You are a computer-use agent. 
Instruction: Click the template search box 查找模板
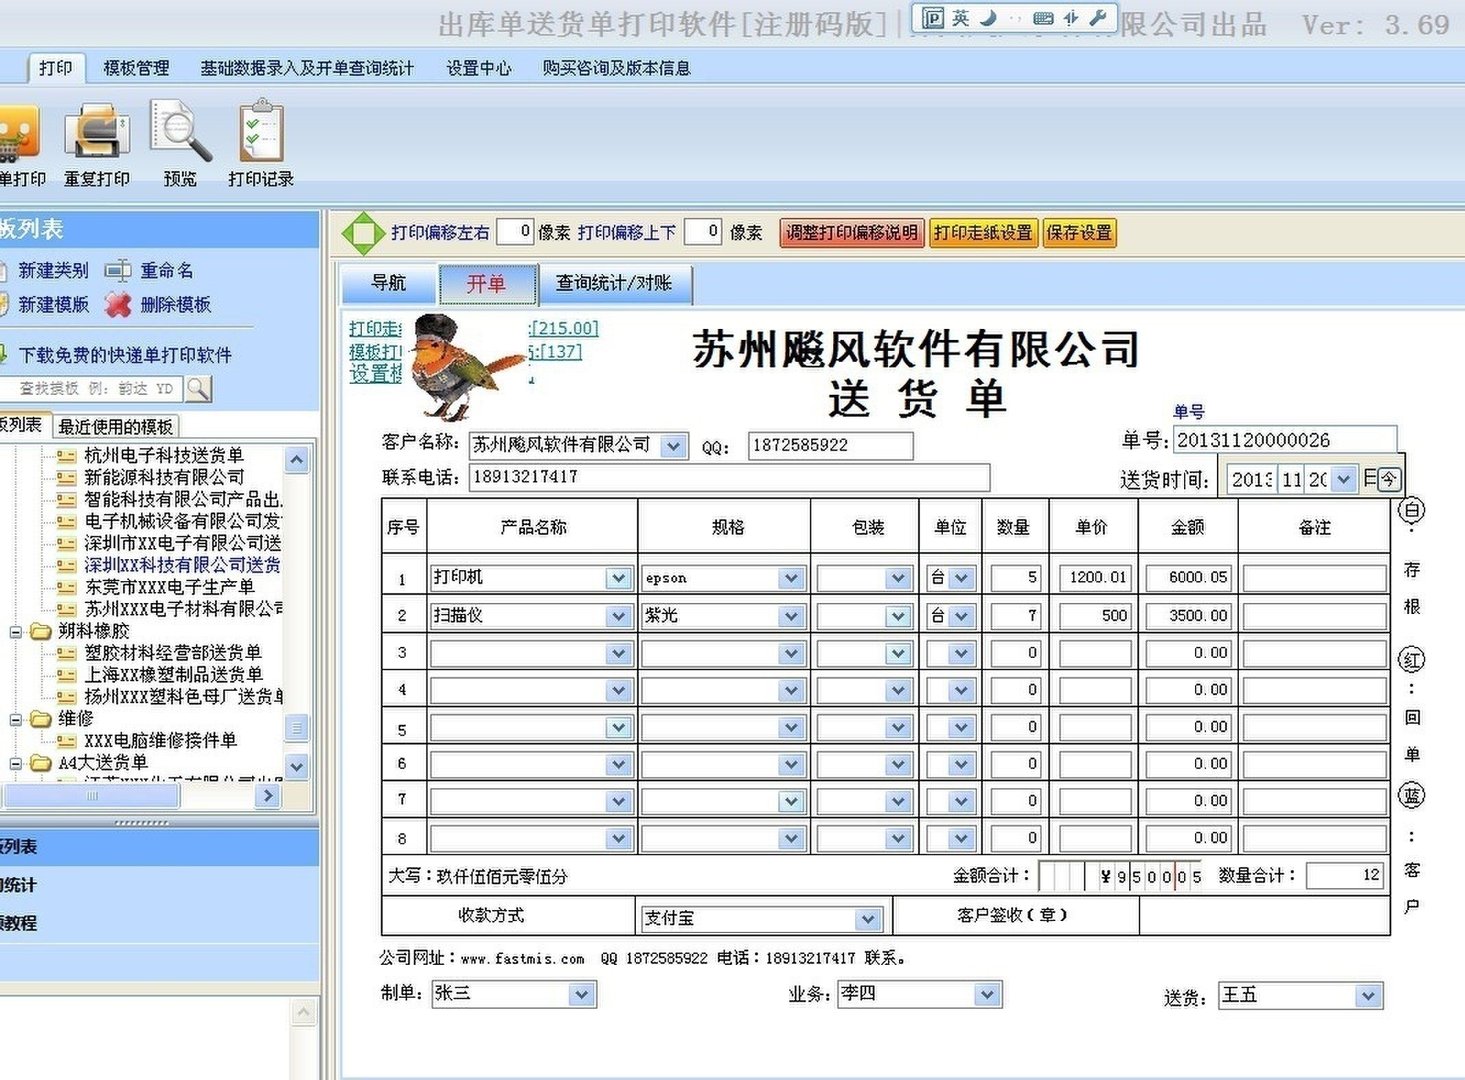pos(93,388)
